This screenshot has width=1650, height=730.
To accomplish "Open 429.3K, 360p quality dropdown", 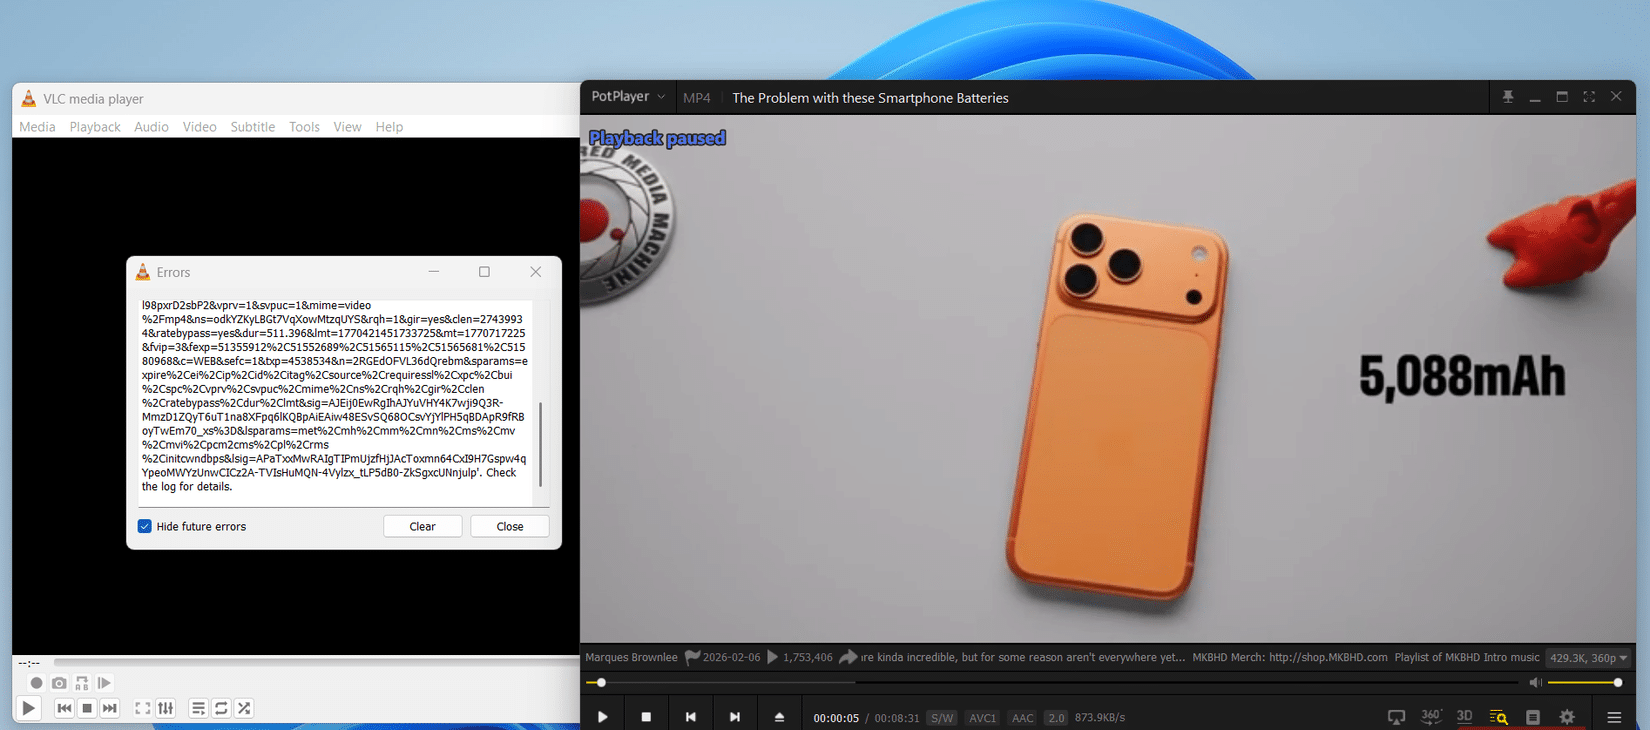I will pyautogui.click(x=1588, y=658).
